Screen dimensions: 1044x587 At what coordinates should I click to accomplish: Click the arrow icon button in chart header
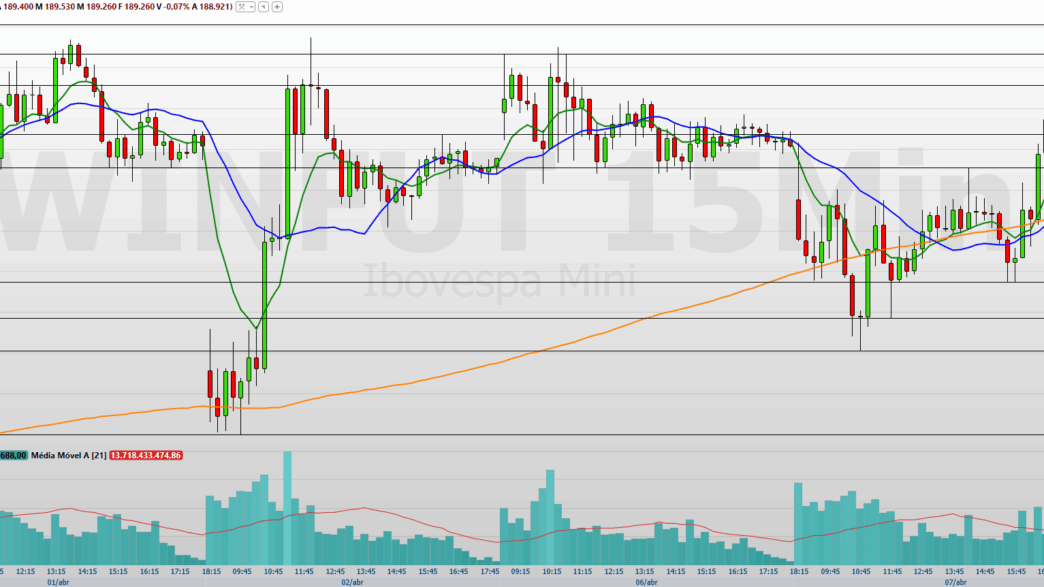point(261,6)
